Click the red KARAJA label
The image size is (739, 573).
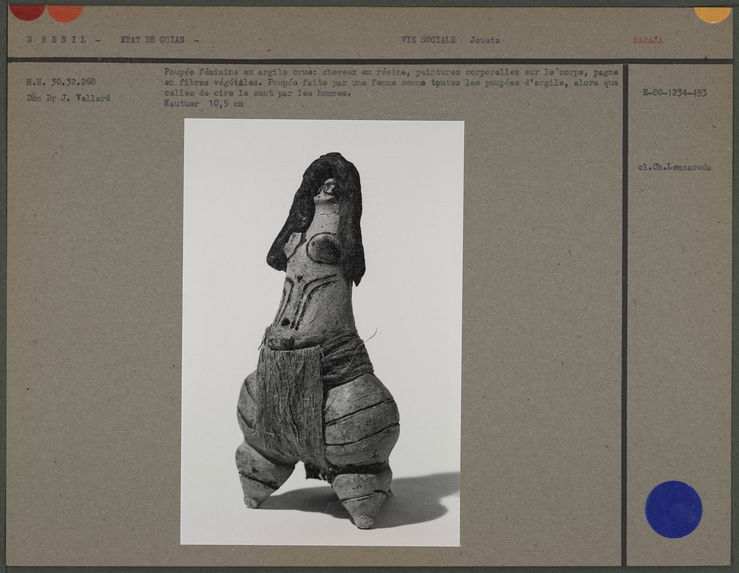[647, 41]
